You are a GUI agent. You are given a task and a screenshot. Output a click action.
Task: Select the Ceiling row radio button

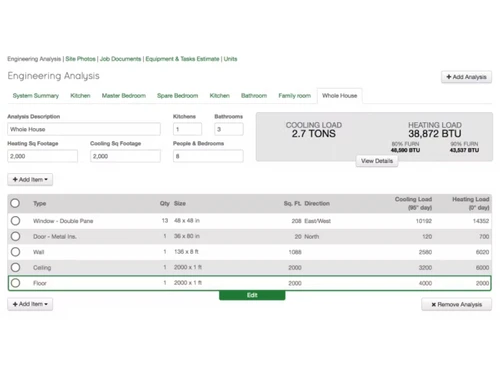pos(15,267)
